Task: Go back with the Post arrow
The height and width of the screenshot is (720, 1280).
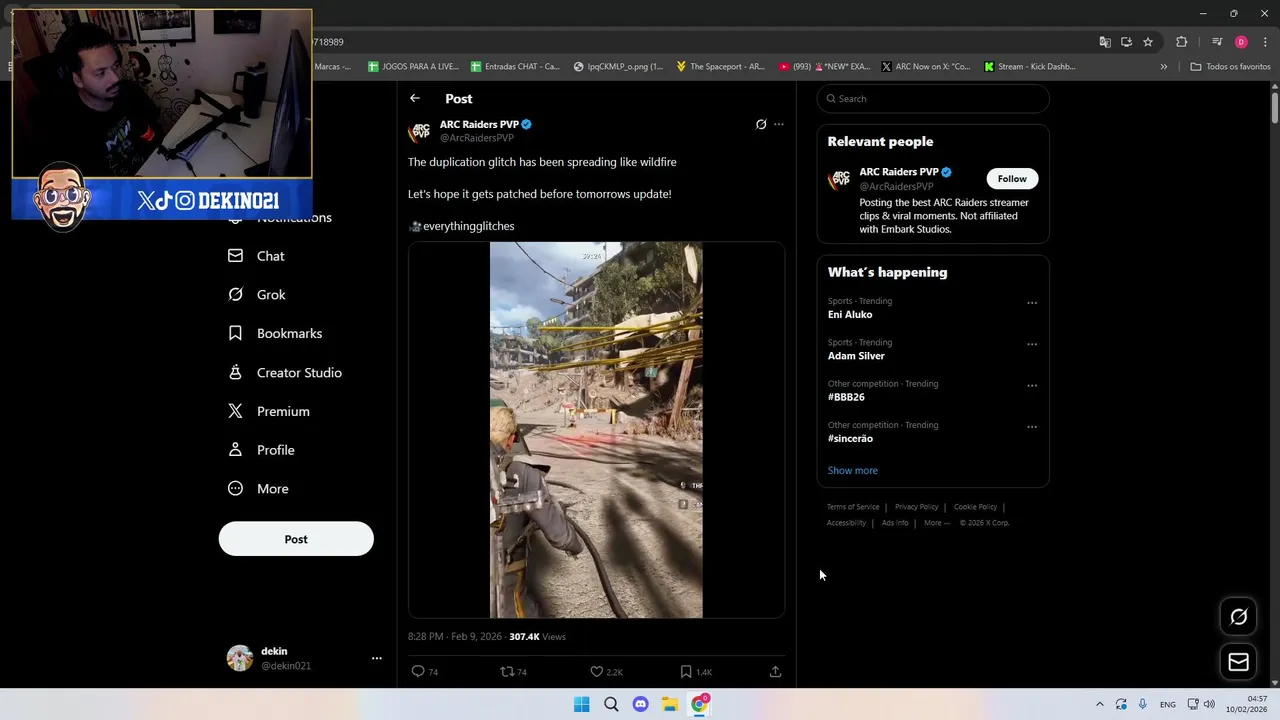Action: [414, 98]
